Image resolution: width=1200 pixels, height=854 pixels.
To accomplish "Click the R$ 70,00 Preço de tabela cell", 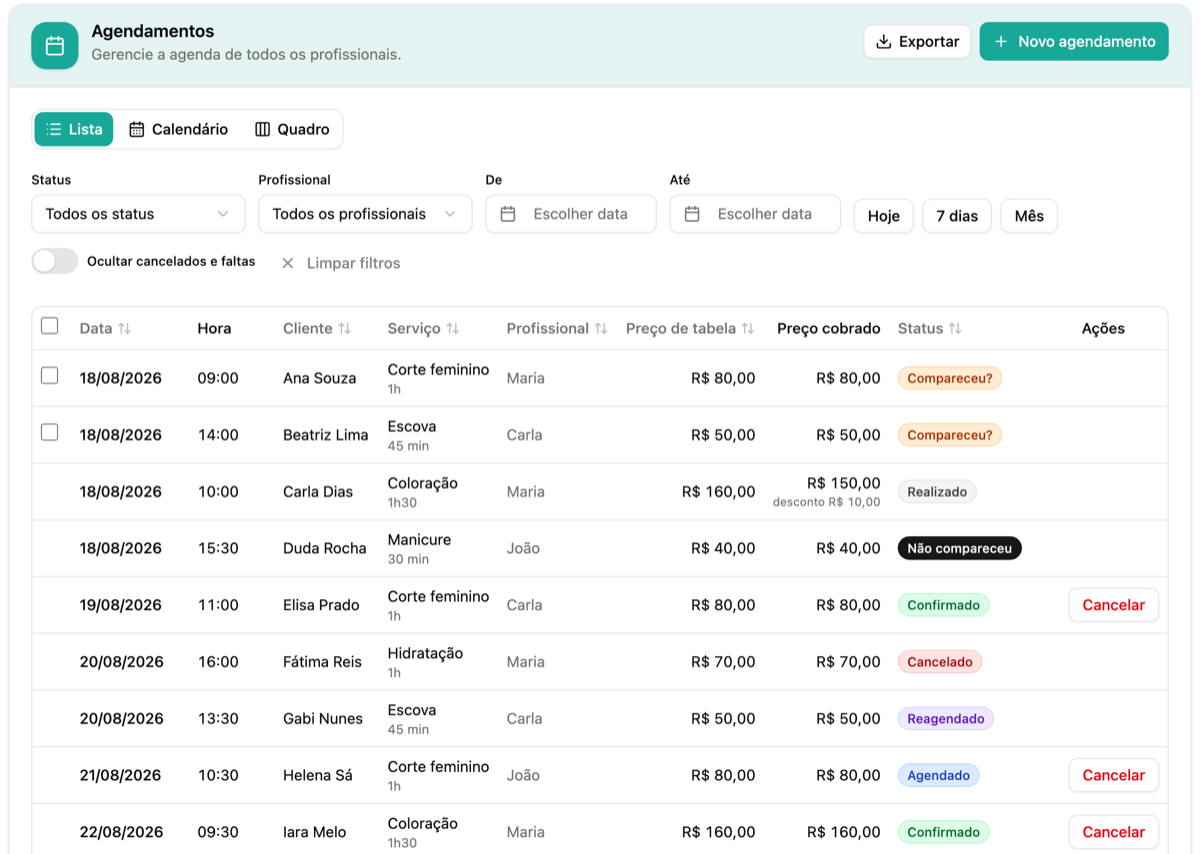I will click(723, 662).
